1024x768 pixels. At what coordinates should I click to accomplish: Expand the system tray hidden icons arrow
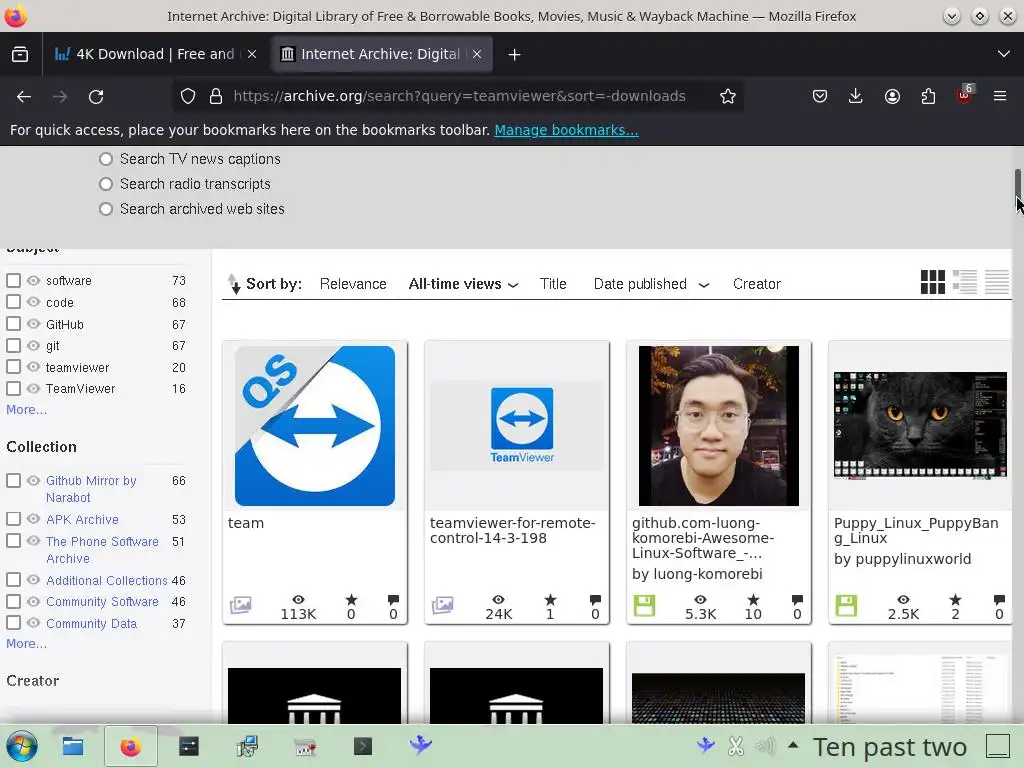pos(793,745)
